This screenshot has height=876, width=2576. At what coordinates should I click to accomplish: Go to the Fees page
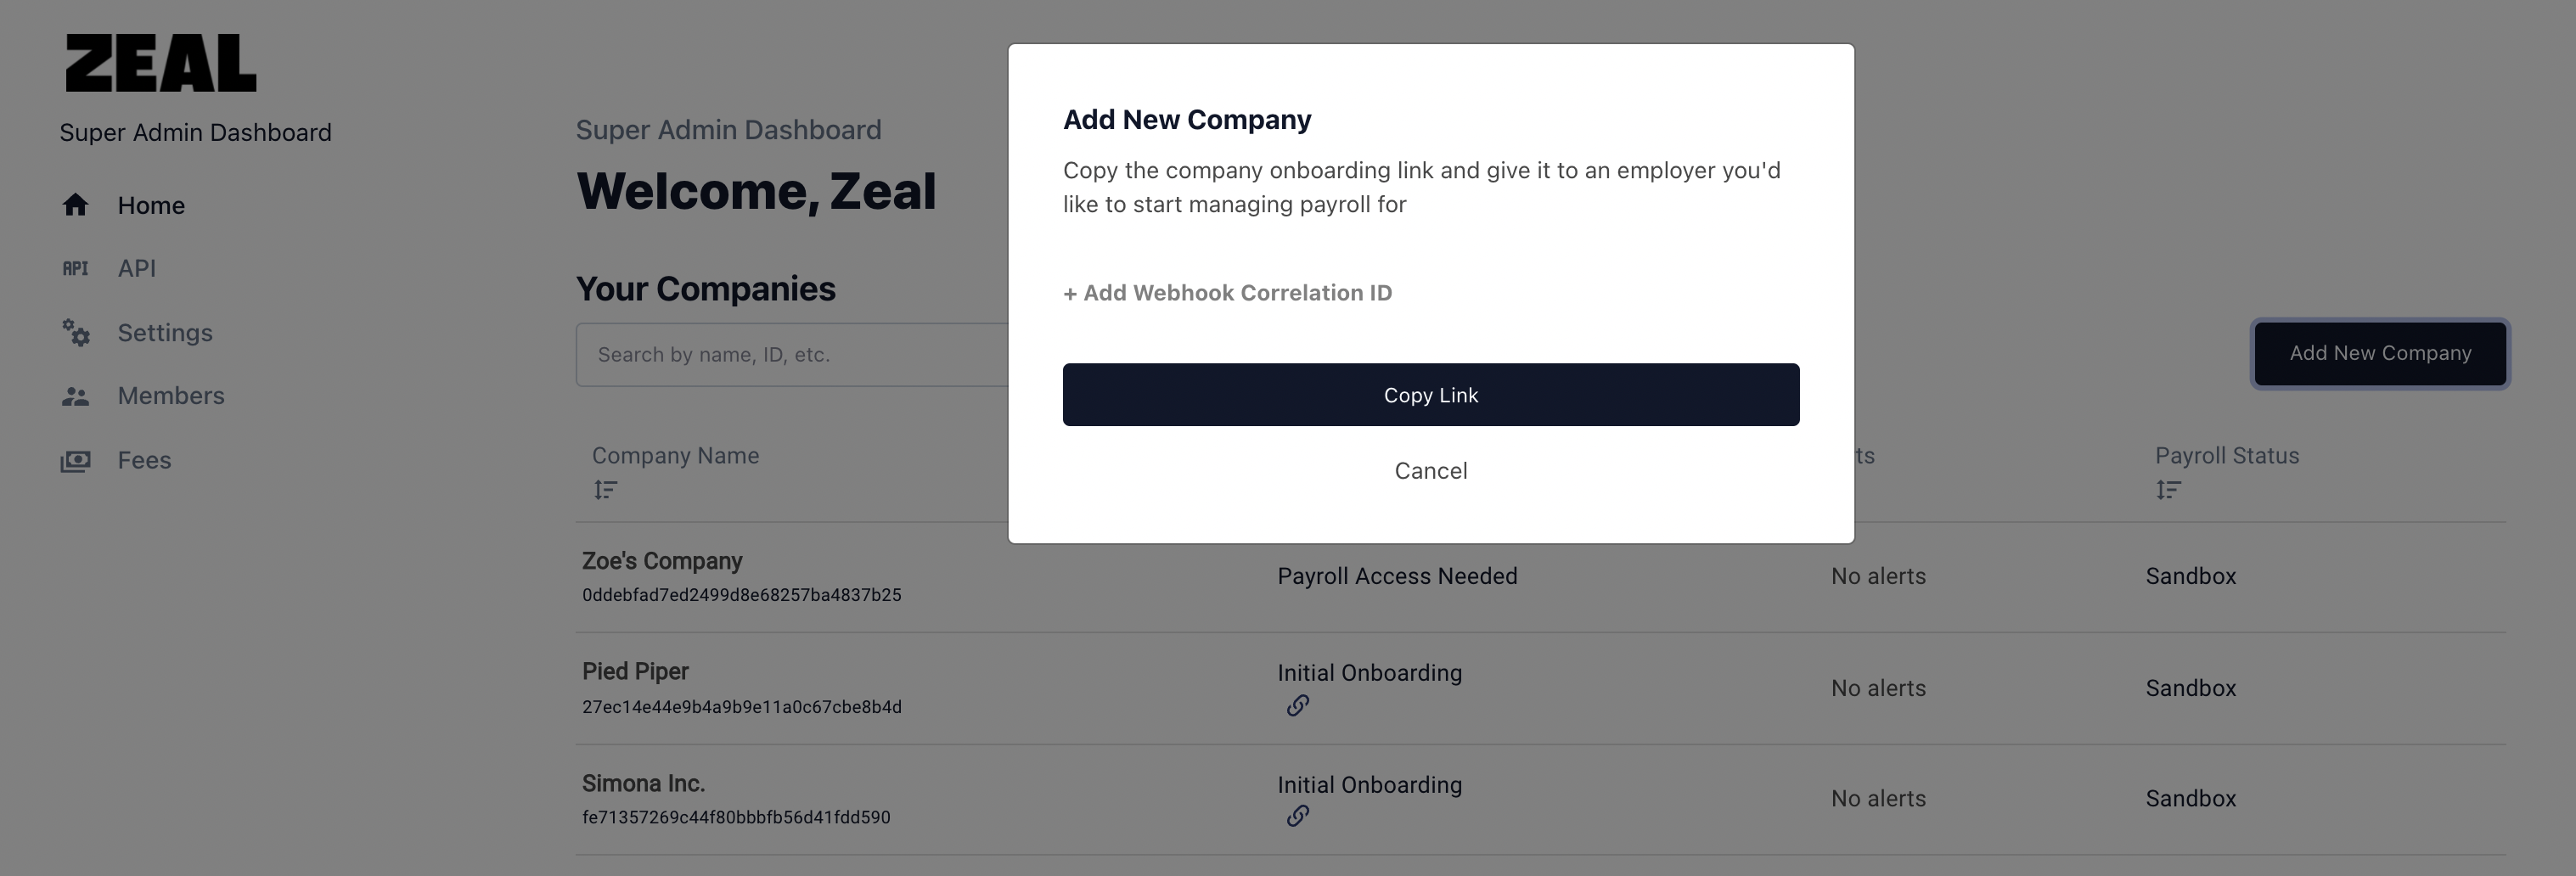(144, 460)
